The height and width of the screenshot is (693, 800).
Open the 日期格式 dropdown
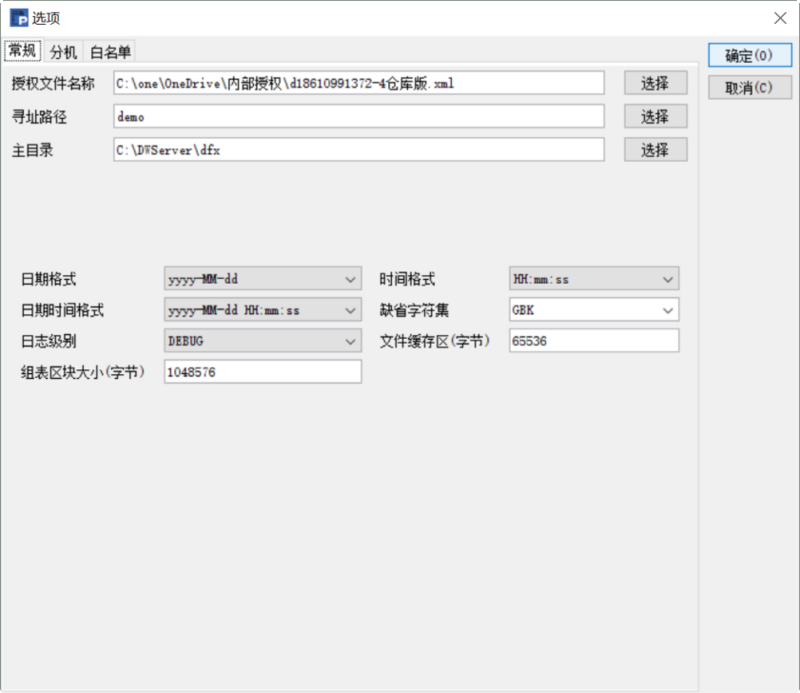point(263,279)
